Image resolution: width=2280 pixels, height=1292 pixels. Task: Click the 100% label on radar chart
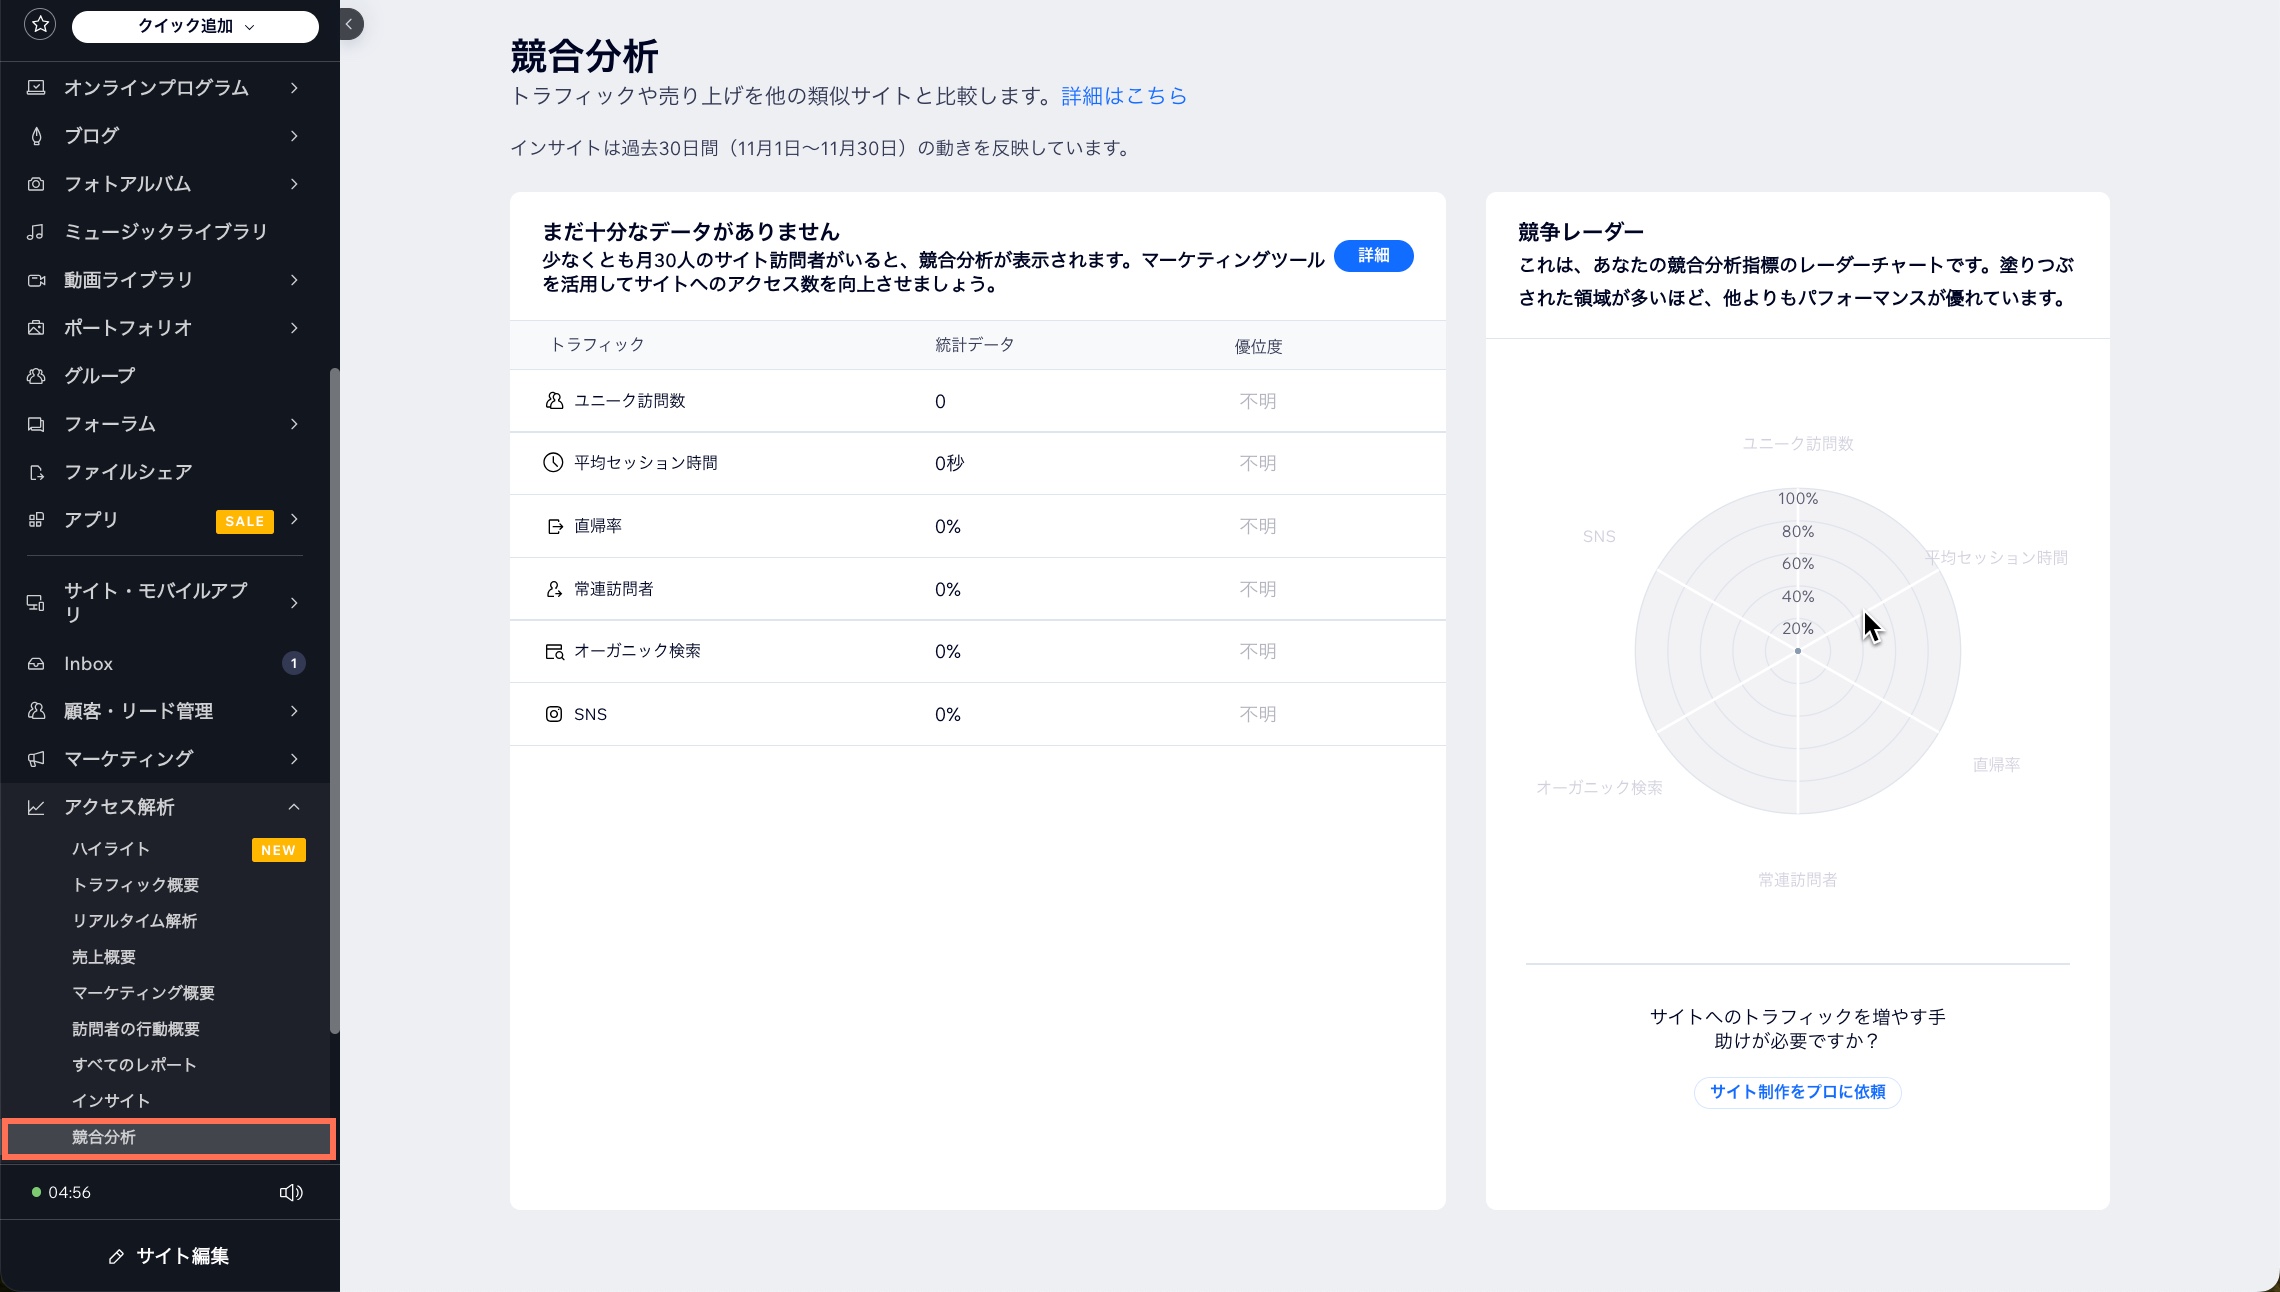pos(1797,499)
